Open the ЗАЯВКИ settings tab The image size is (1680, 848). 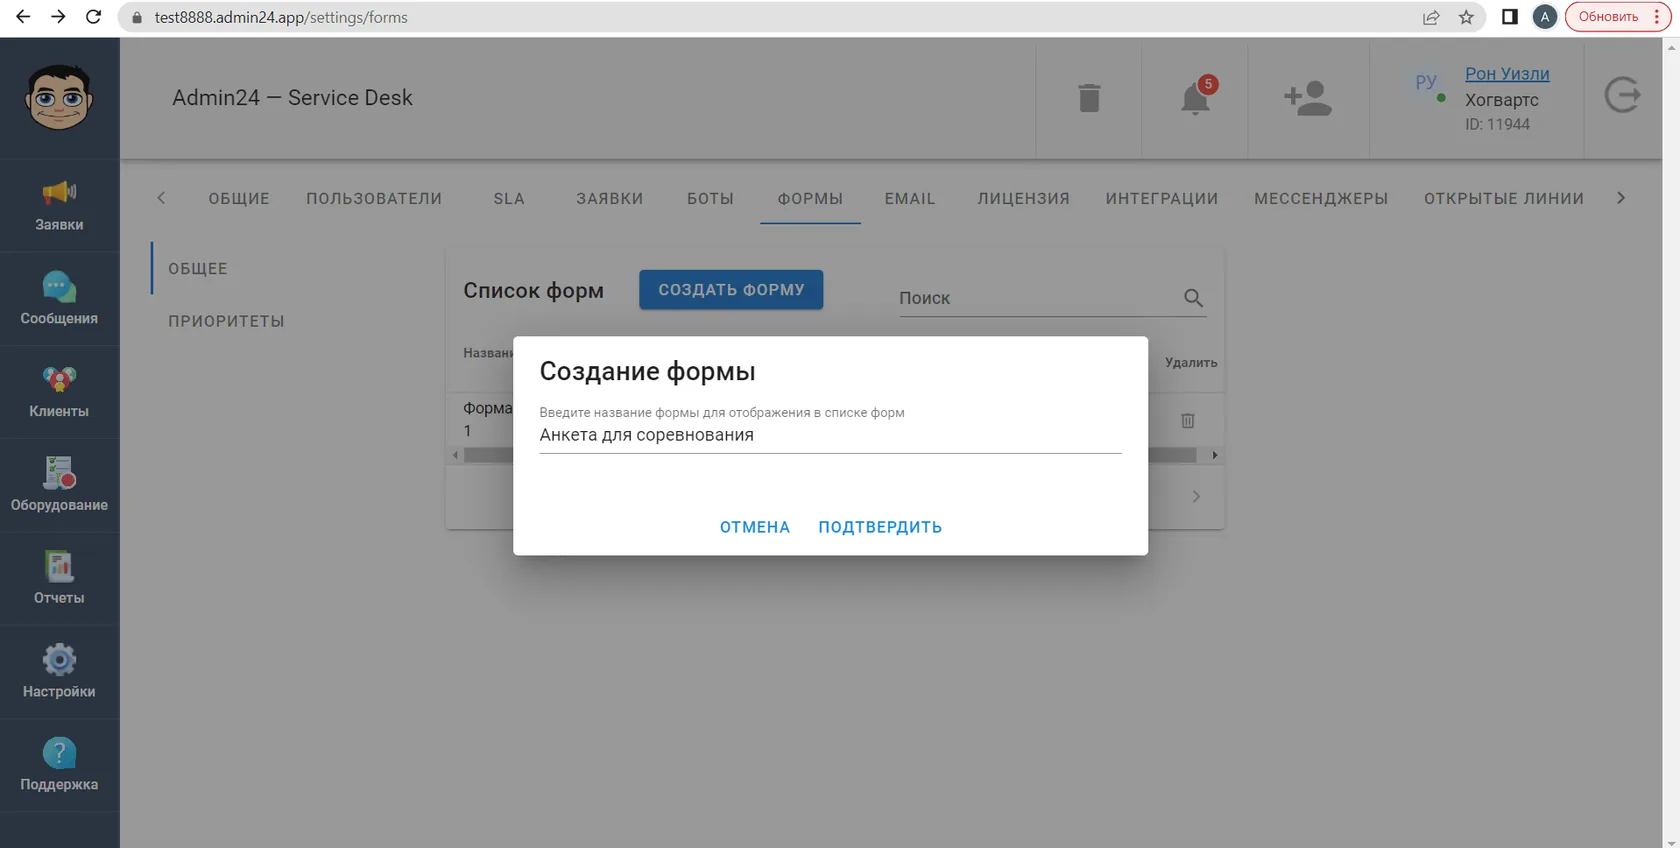pyautogui.click(x=609, y=198)
